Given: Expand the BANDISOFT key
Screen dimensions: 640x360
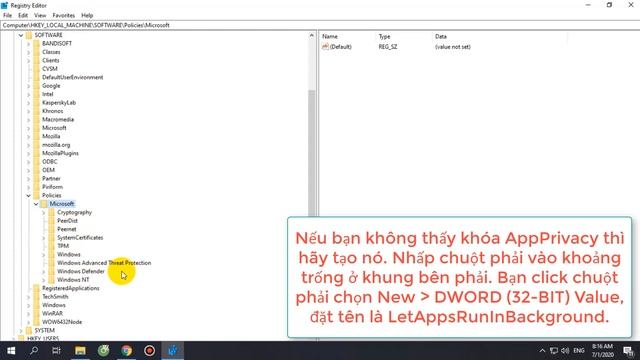Looking at the screenshot, I should pos(29,44).
